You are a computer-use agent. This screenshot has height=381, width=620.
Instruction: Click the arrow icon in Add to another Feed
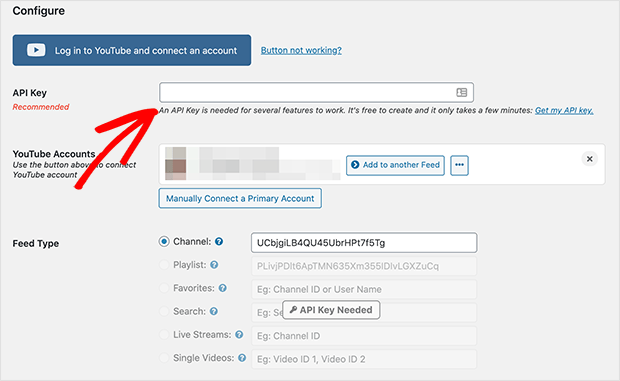355,165
